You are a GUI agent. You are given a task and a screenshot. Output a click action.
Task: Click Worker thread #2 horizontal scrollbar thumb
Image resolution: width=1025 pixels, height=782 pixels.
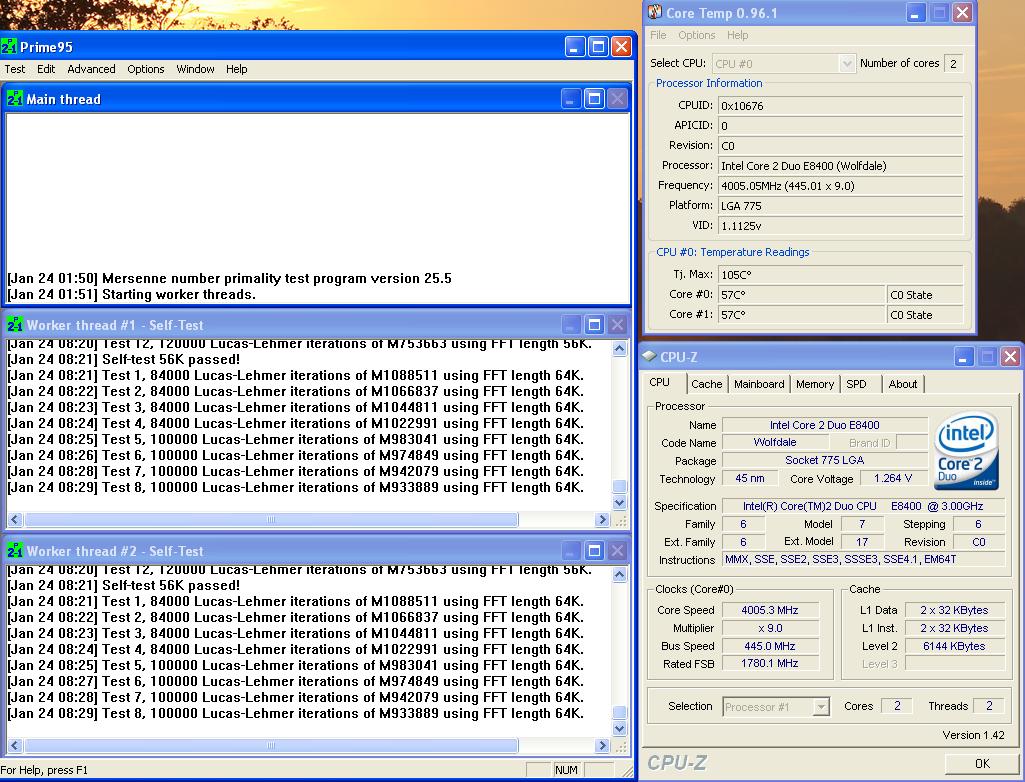271,745
